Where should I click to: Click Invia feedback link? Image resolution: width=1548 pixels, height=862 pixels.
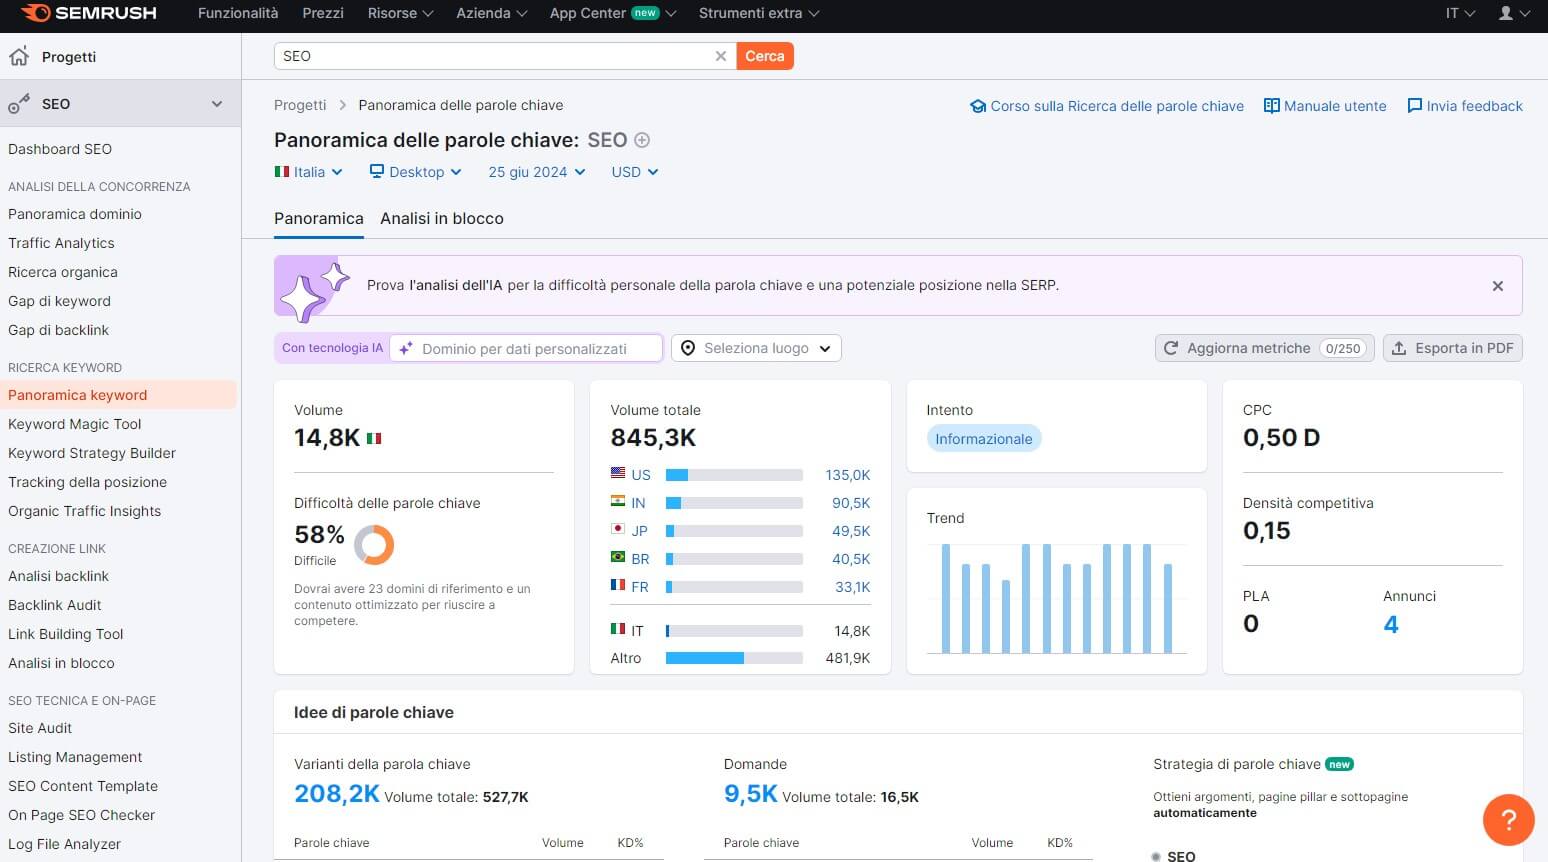[x=1465, y=106]
